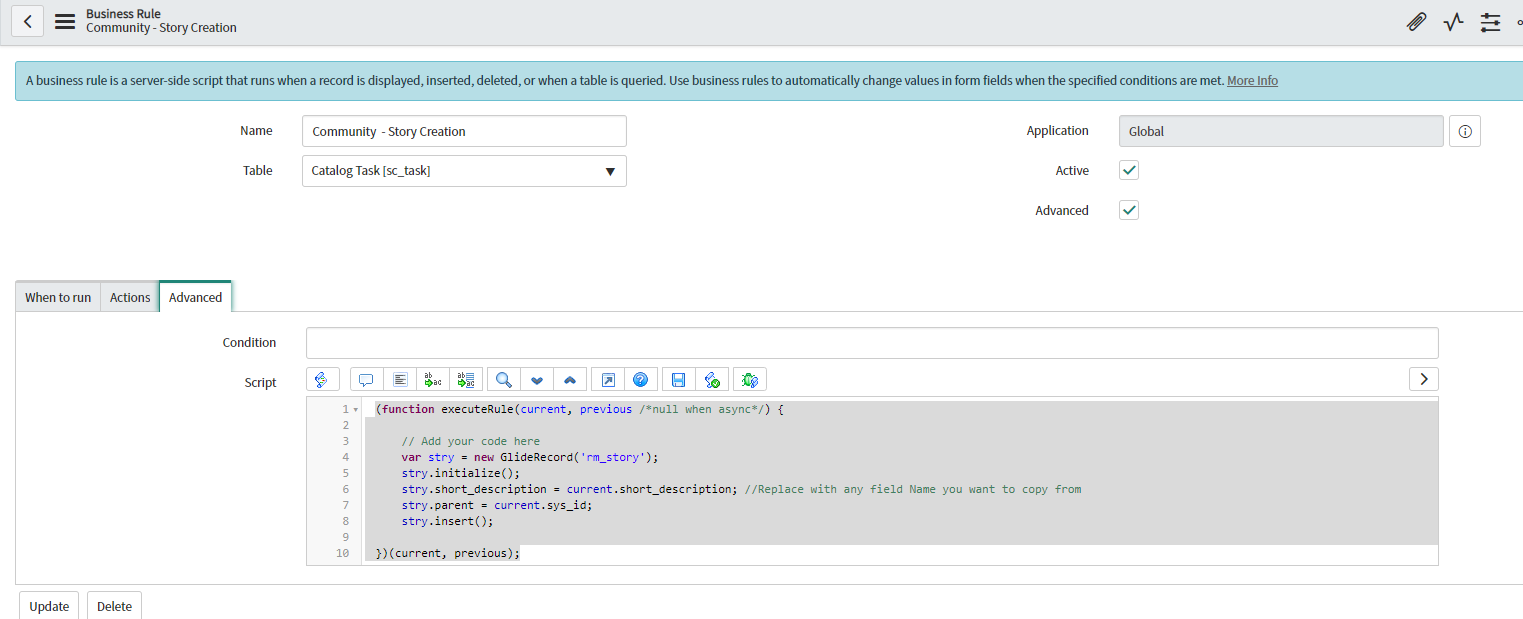
Task: Uncheck the Active checkbox
Action: tap(1129, 171)
